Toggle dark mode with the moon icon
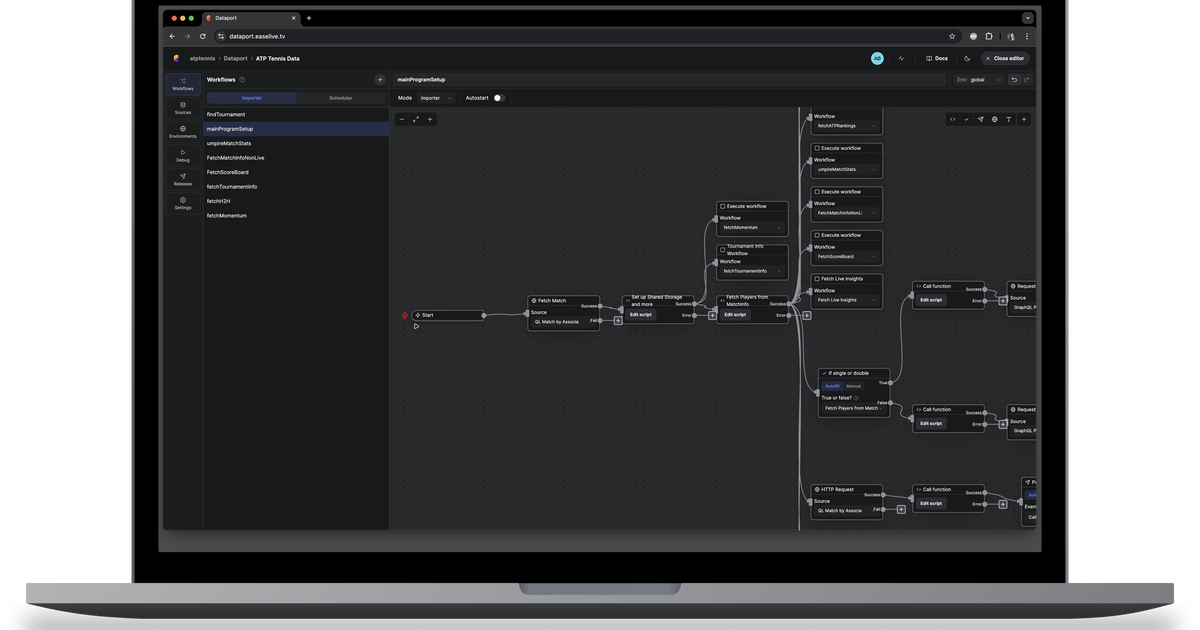The image size is (1200, 630). pyautogui.click(x=967, y=59)
